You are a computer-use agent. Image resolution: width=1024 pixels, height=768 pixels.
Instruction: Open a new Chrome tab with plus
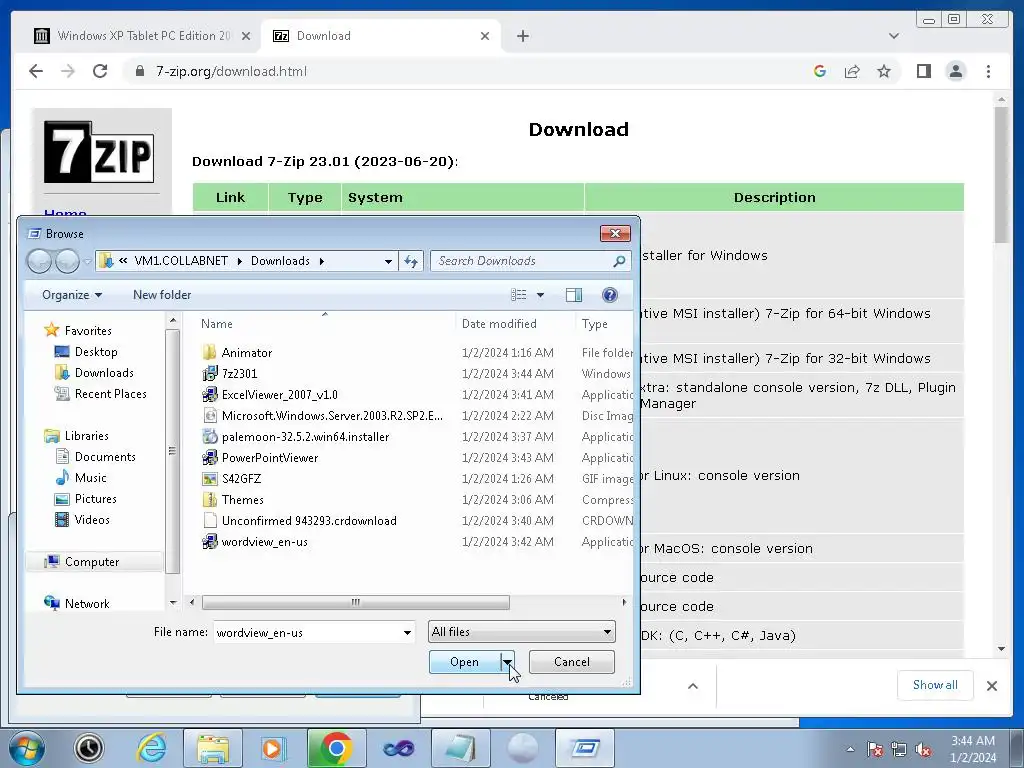point(522,36)
